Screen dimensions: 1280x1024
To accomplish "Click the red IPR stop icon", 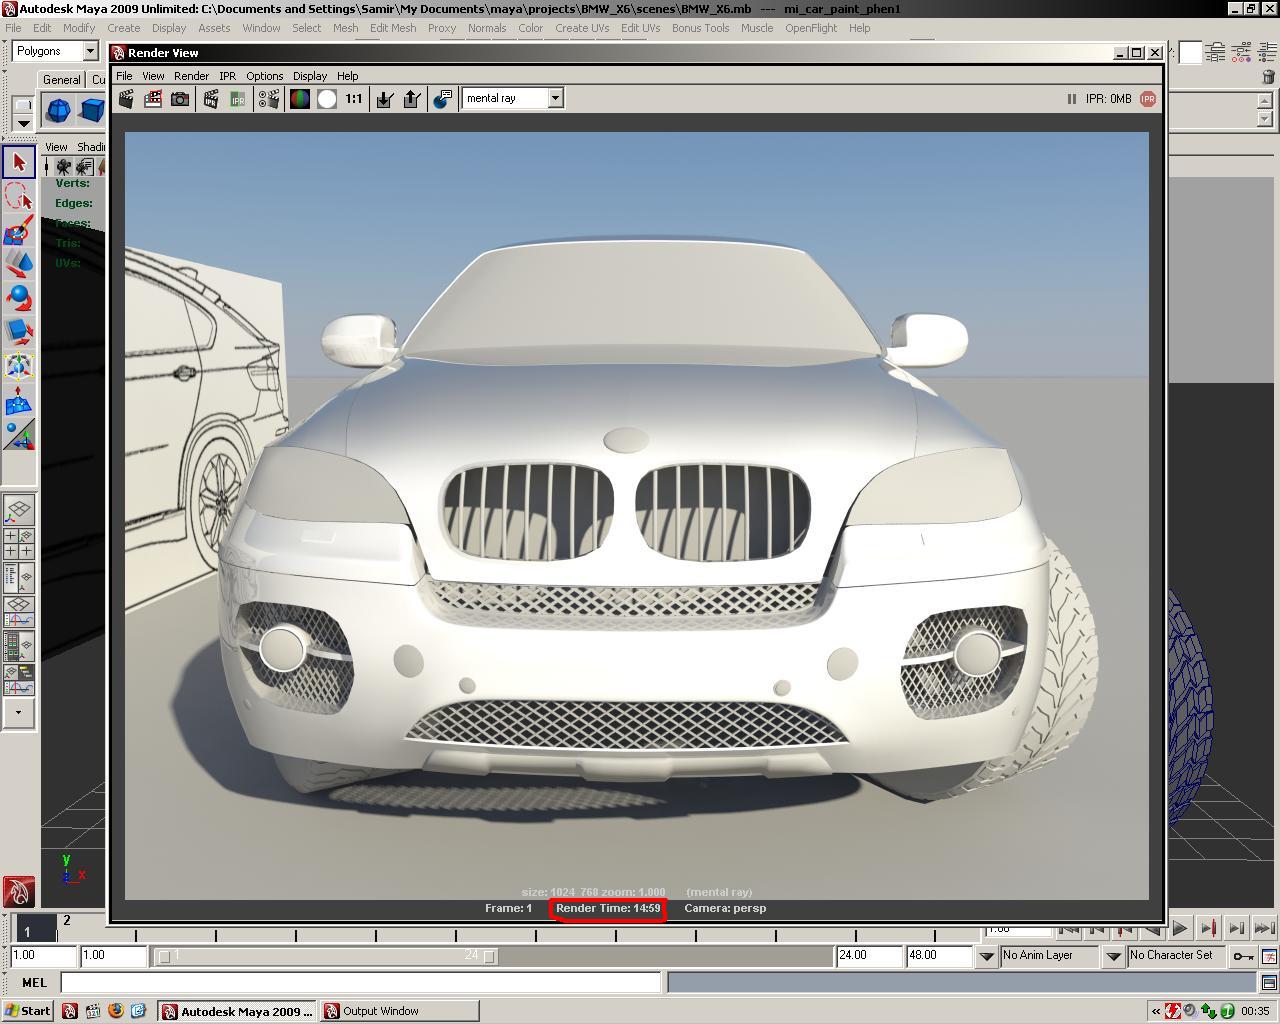I will [1147, 99].
